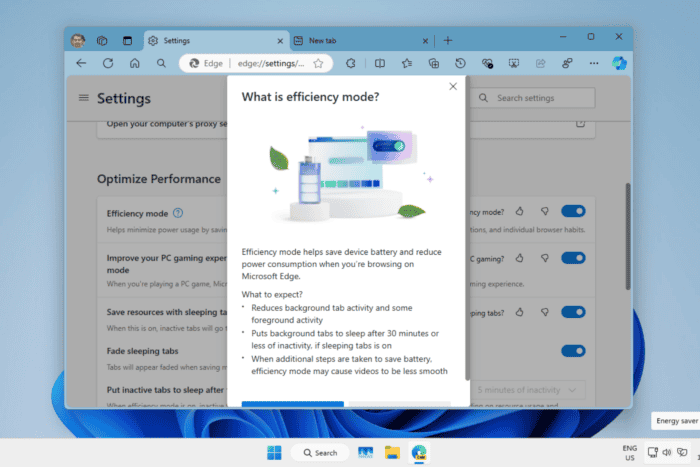Add this page to favorites star
The width and height of the screenshot is (700, 467).
(x=318, y=63)
